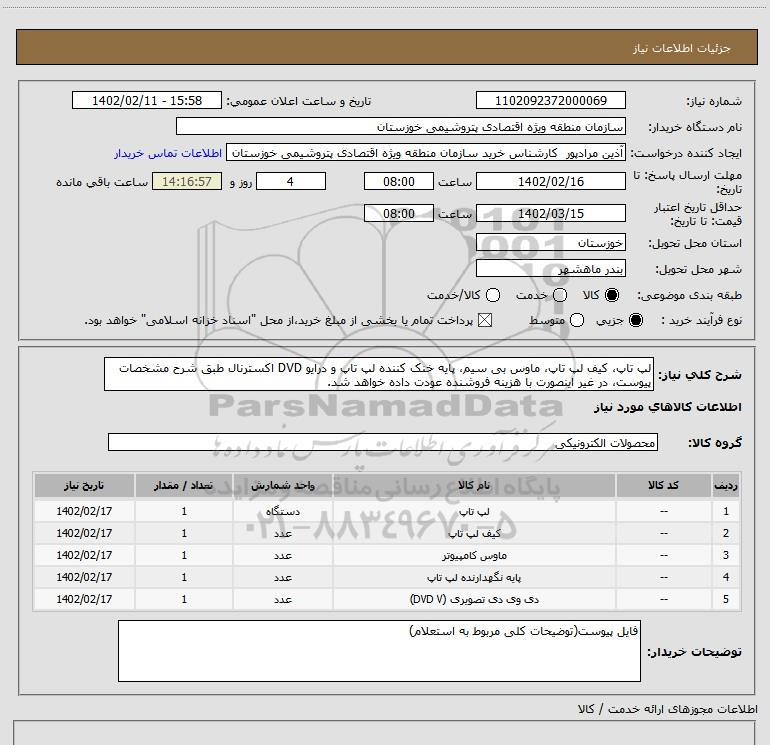Viewport: 770px width, 745px height.
Task: Click the delivery city field بندر ماهشهر
Action: pyautogui.click(x=550, y=268)
